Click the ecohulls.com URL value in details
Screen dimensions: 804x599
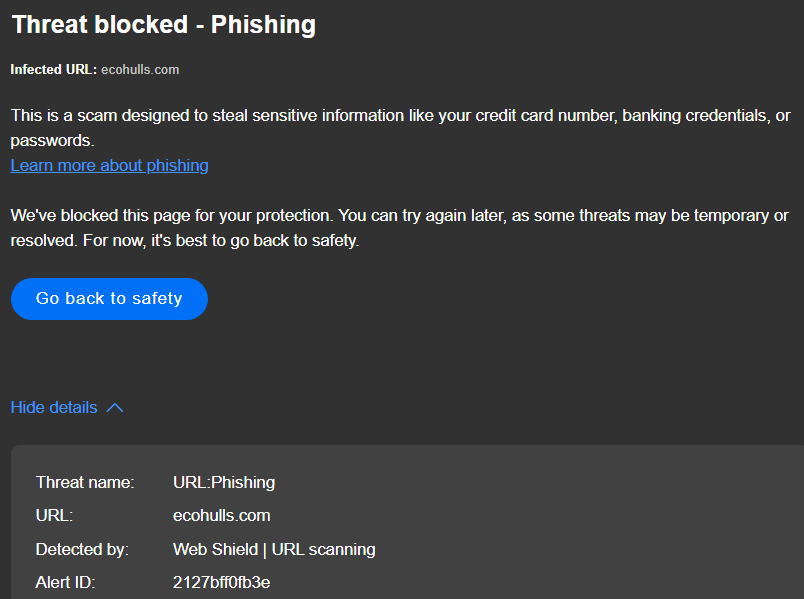tap(222, 515)
